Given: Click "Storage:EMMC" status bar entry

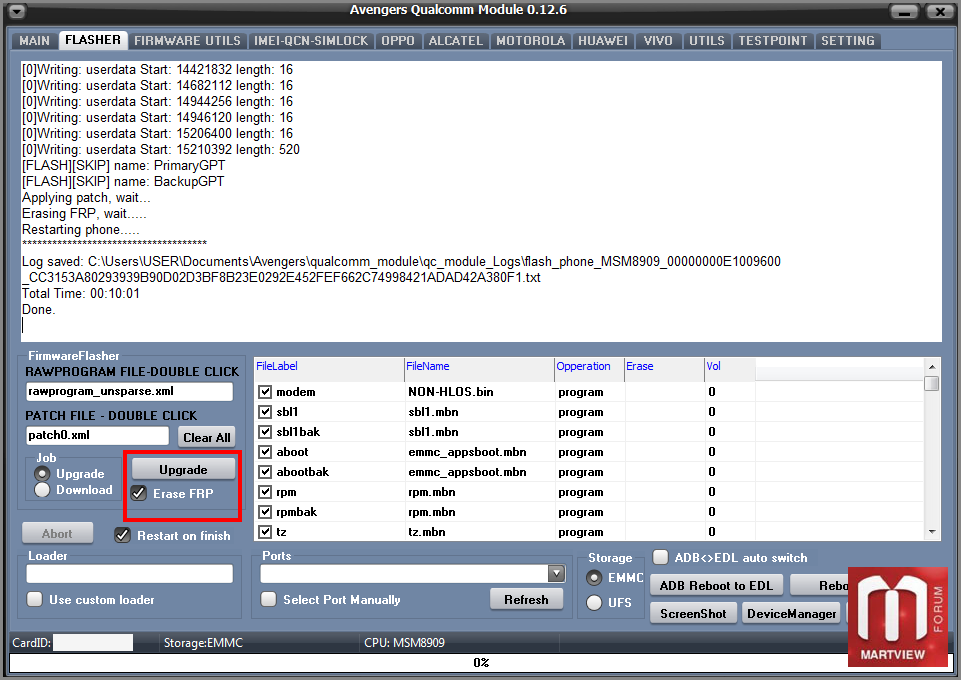Looking at the screenshot, I should pyautogui.click(x=203, y=643).
